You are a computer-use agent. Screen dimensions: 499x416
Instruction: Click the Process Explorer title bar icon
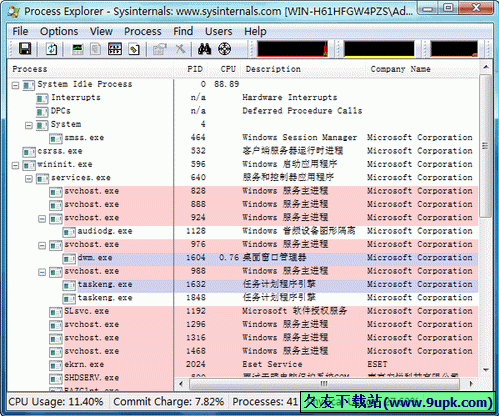point(14,11)
